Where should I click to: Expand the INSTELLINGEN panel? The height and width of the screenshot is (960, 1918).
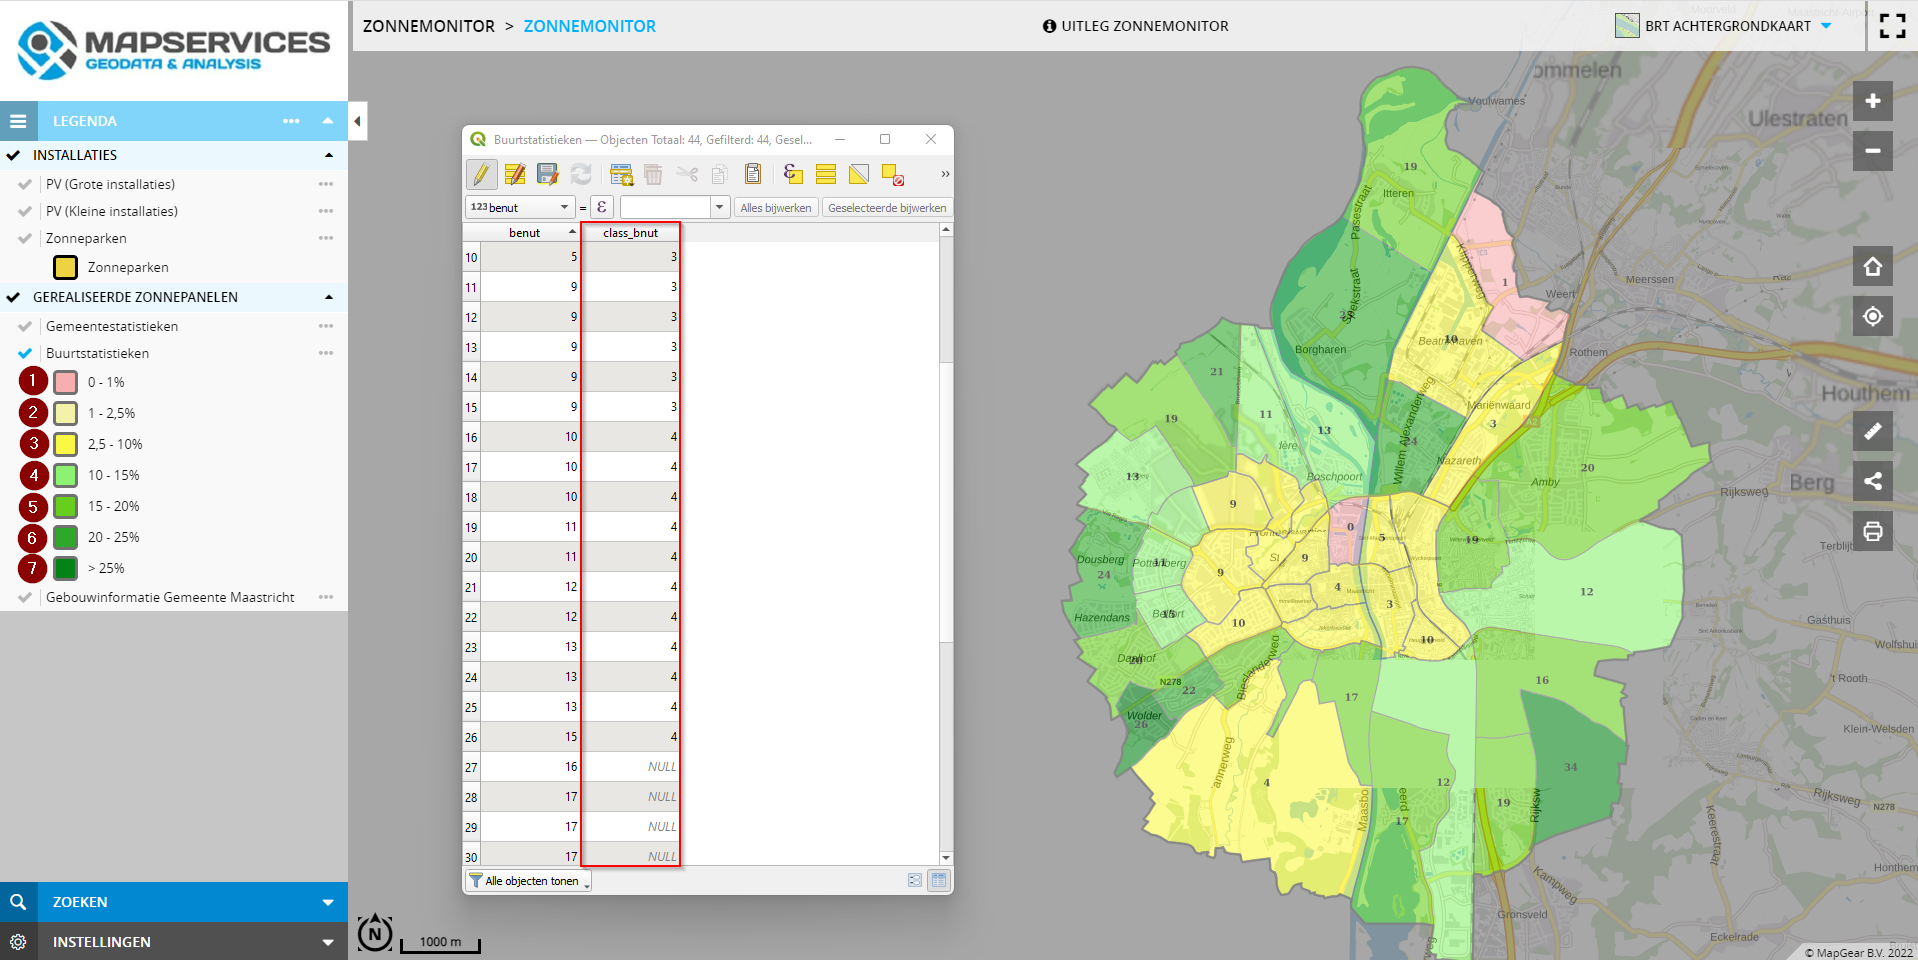pos(328,942)
